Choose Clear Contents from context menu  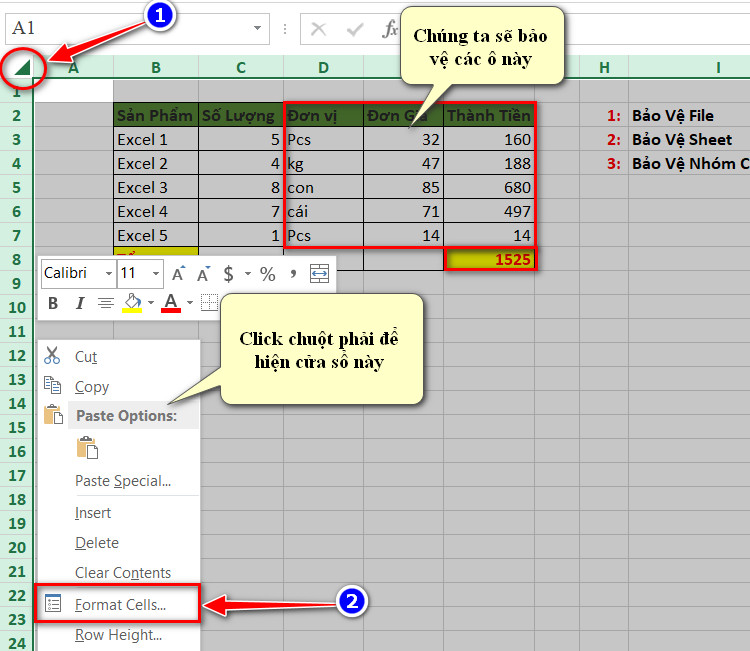[x=119, y=572]
